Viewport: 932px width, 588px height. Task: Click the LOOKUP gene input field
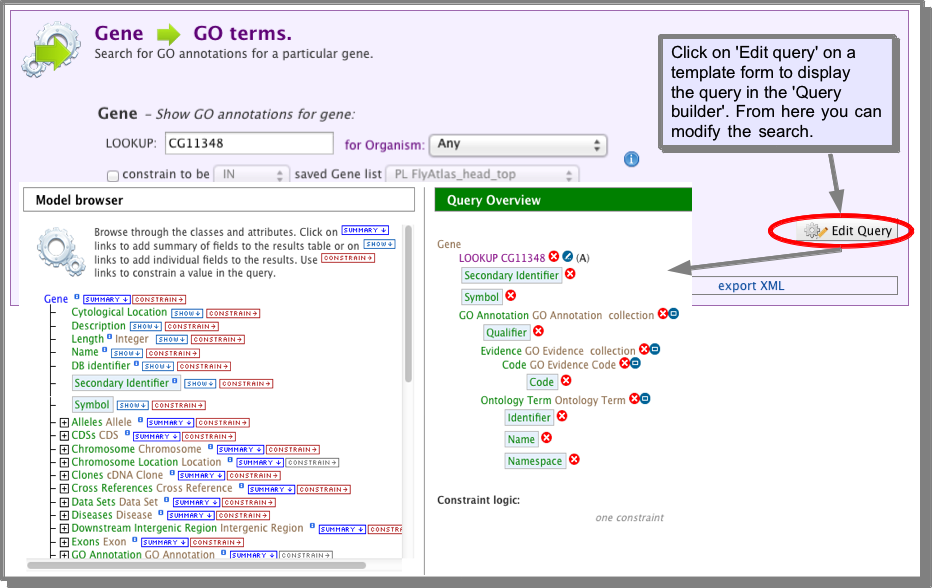click(x=249, y=143)
